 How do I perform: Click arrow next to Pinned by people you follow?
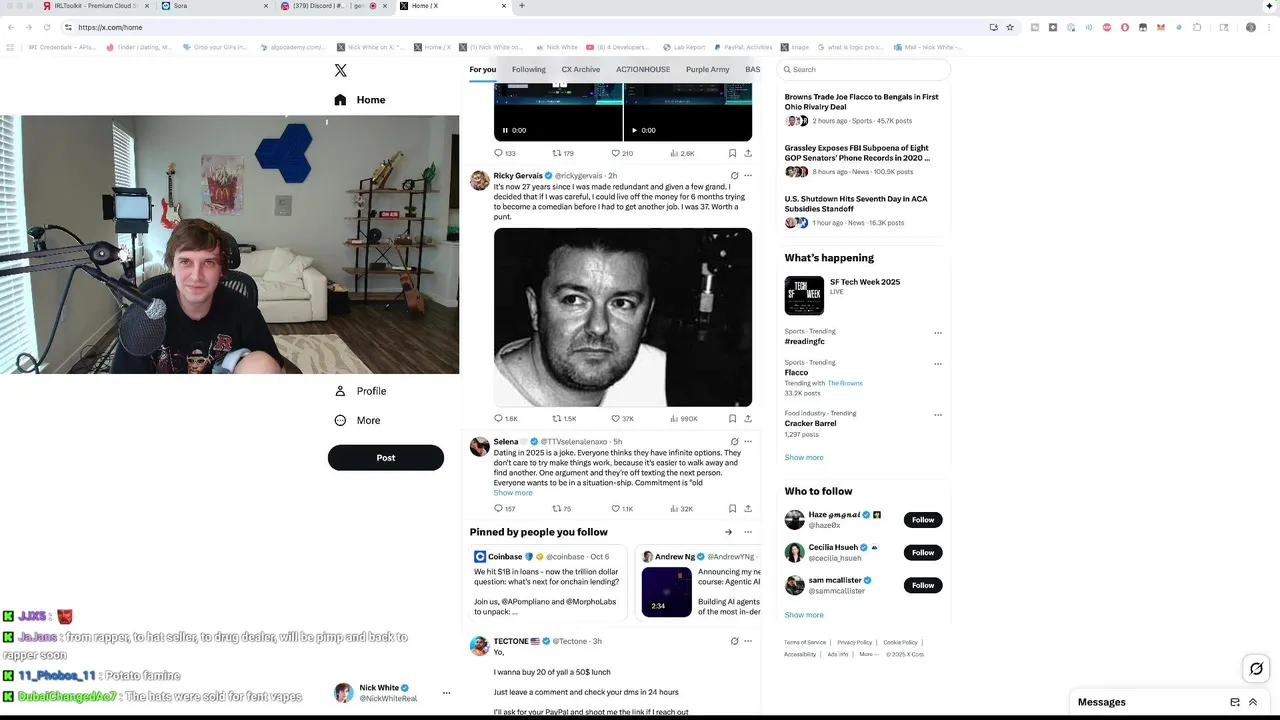tap(728, 532)
